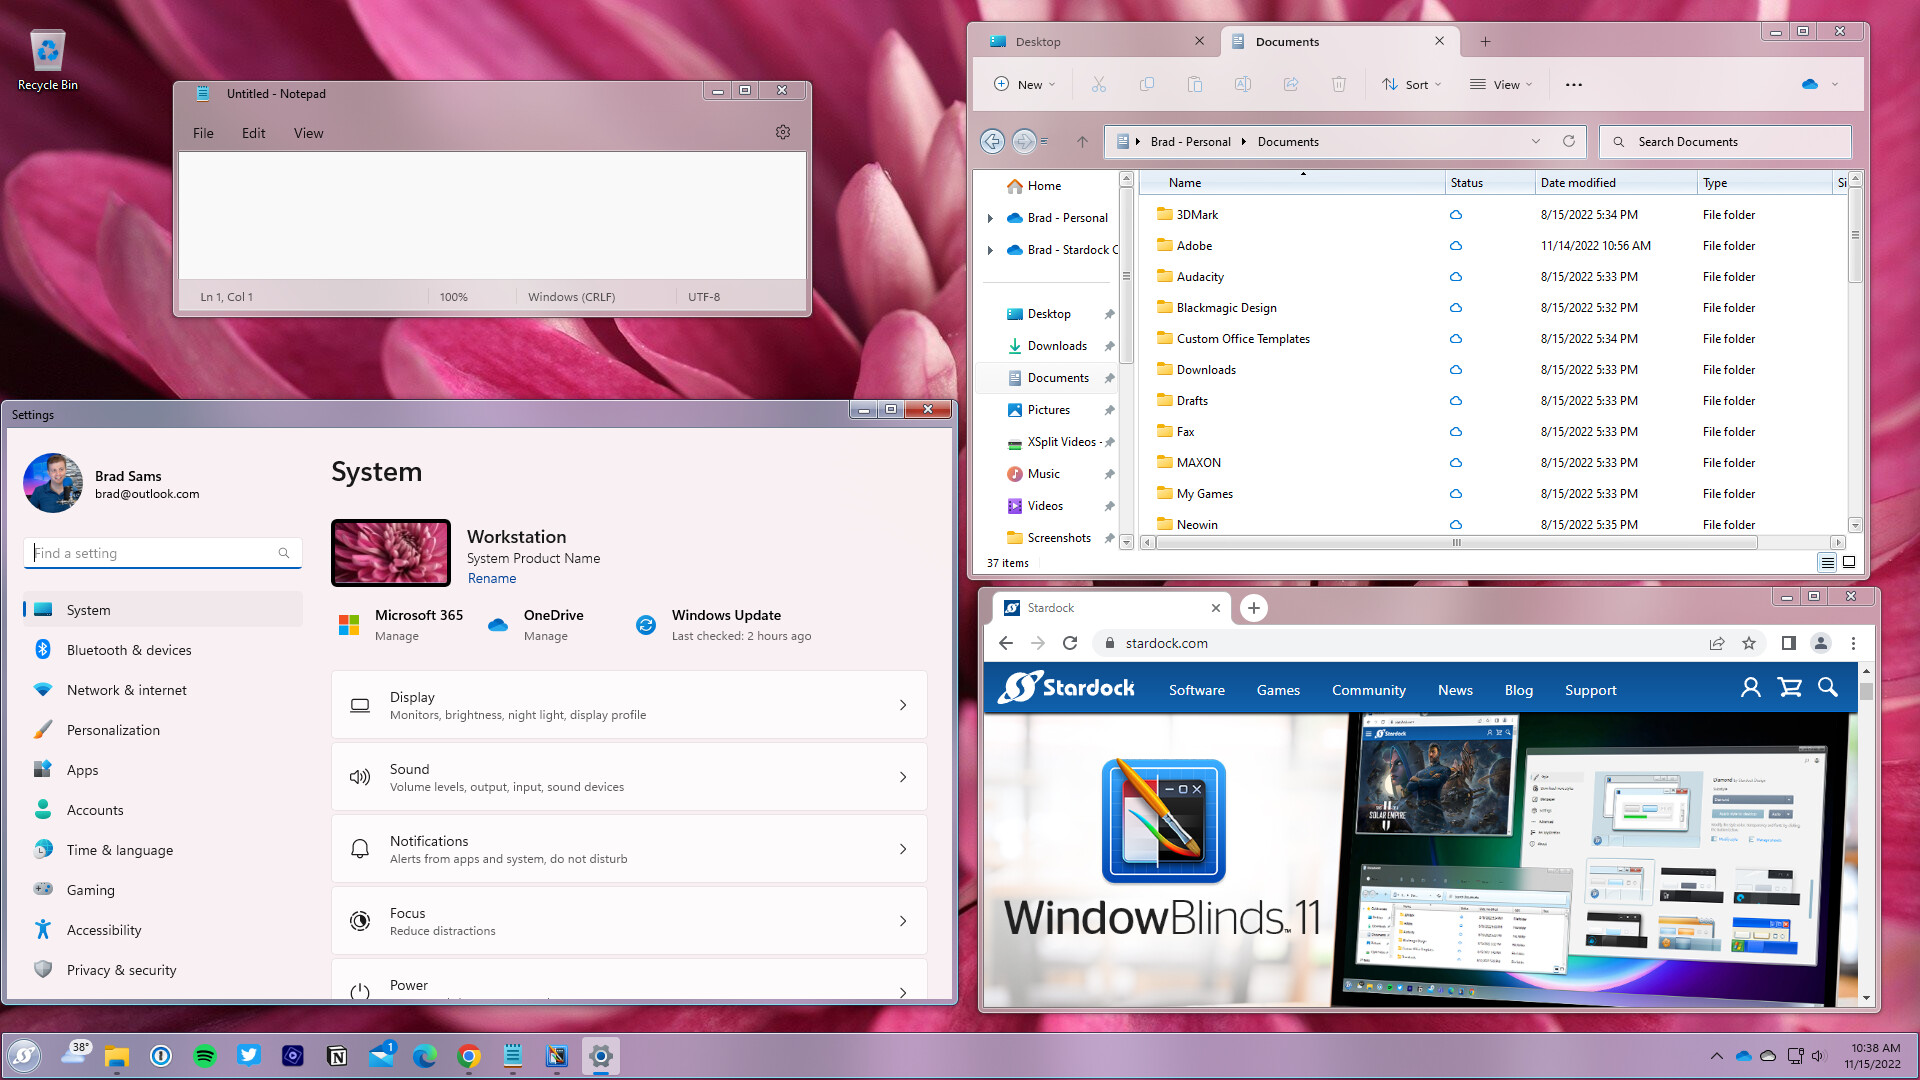Click the Delete icon in File Explorer toolbar

coord(1339,84)
